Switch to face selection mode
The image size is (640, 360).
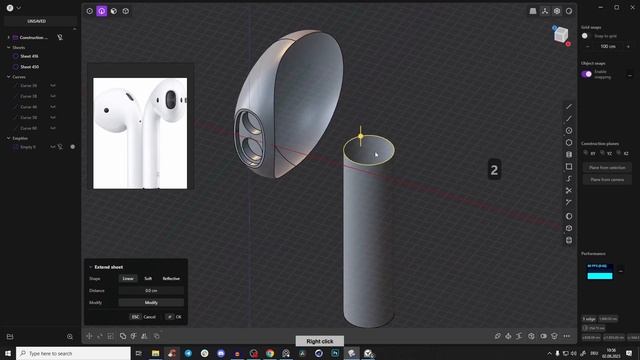coord(114,11)
